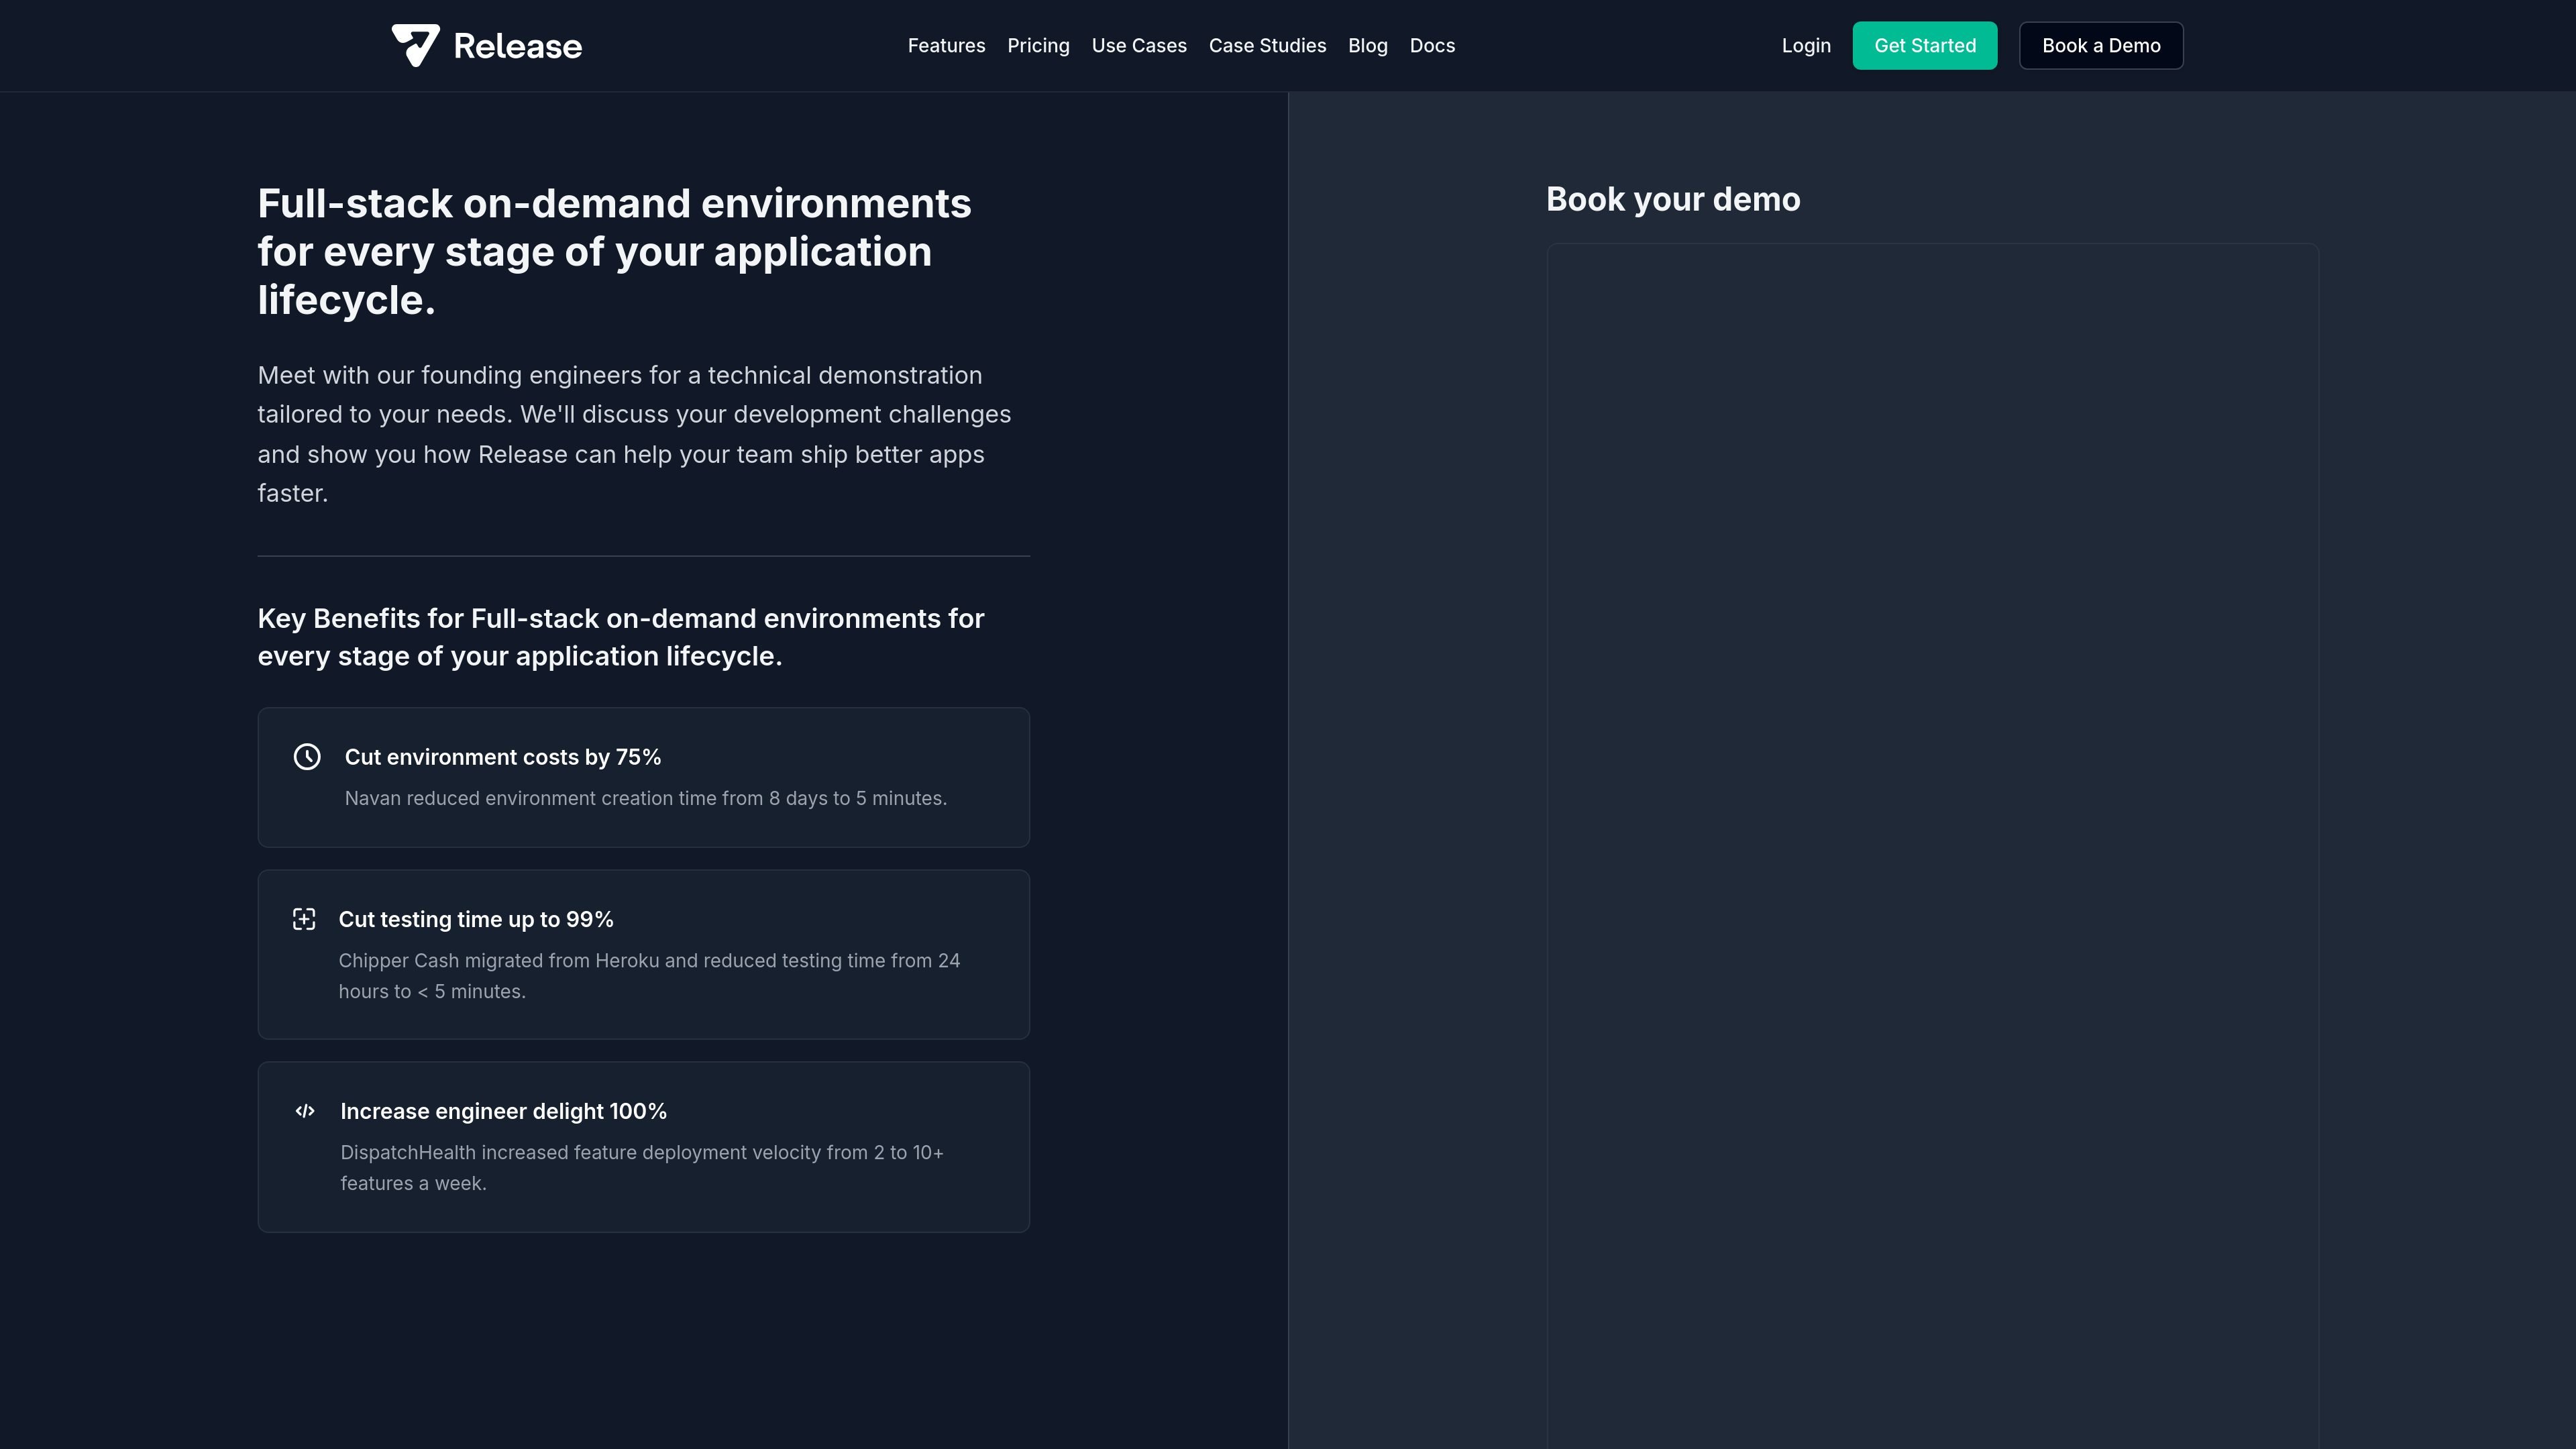
Task: Click the code icon beside Increase engineer delight
Action: point(305,1111)
